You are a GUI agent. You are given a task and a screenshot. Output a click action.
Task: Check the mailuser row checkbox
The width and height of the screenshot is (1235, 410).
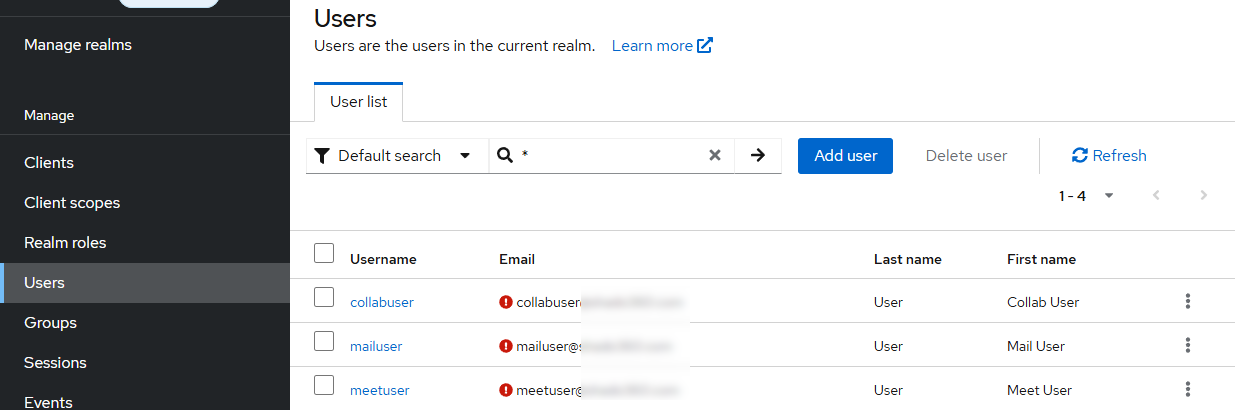click(x=324, y=341)
